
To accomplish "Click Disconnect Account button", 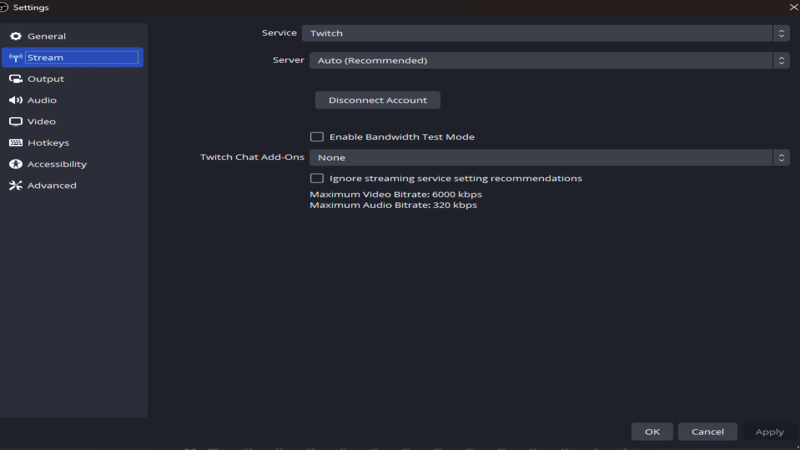I will (x=378, y=100).
